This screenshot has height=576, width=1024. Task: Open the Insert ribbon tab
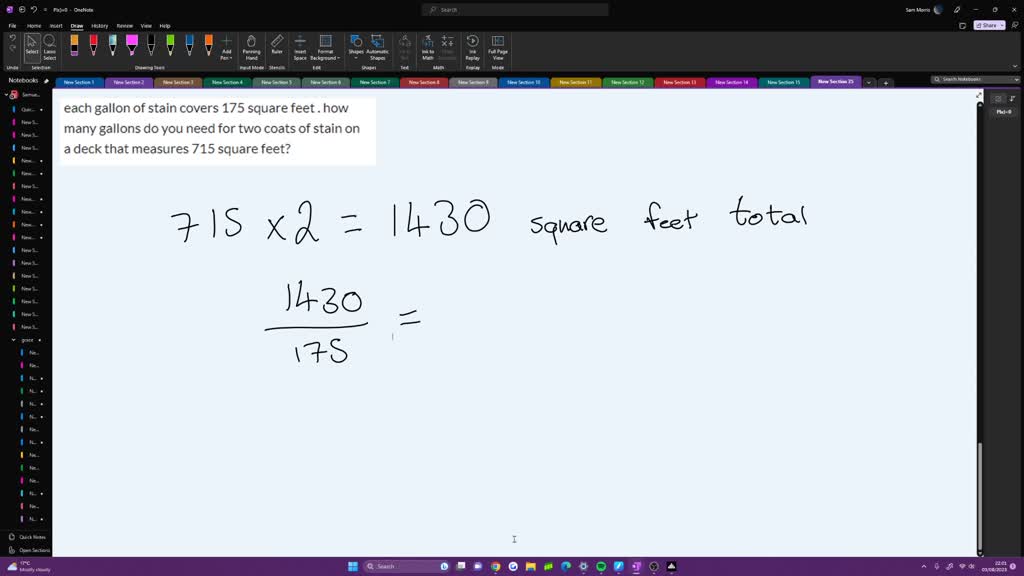[x=56, y=26]
